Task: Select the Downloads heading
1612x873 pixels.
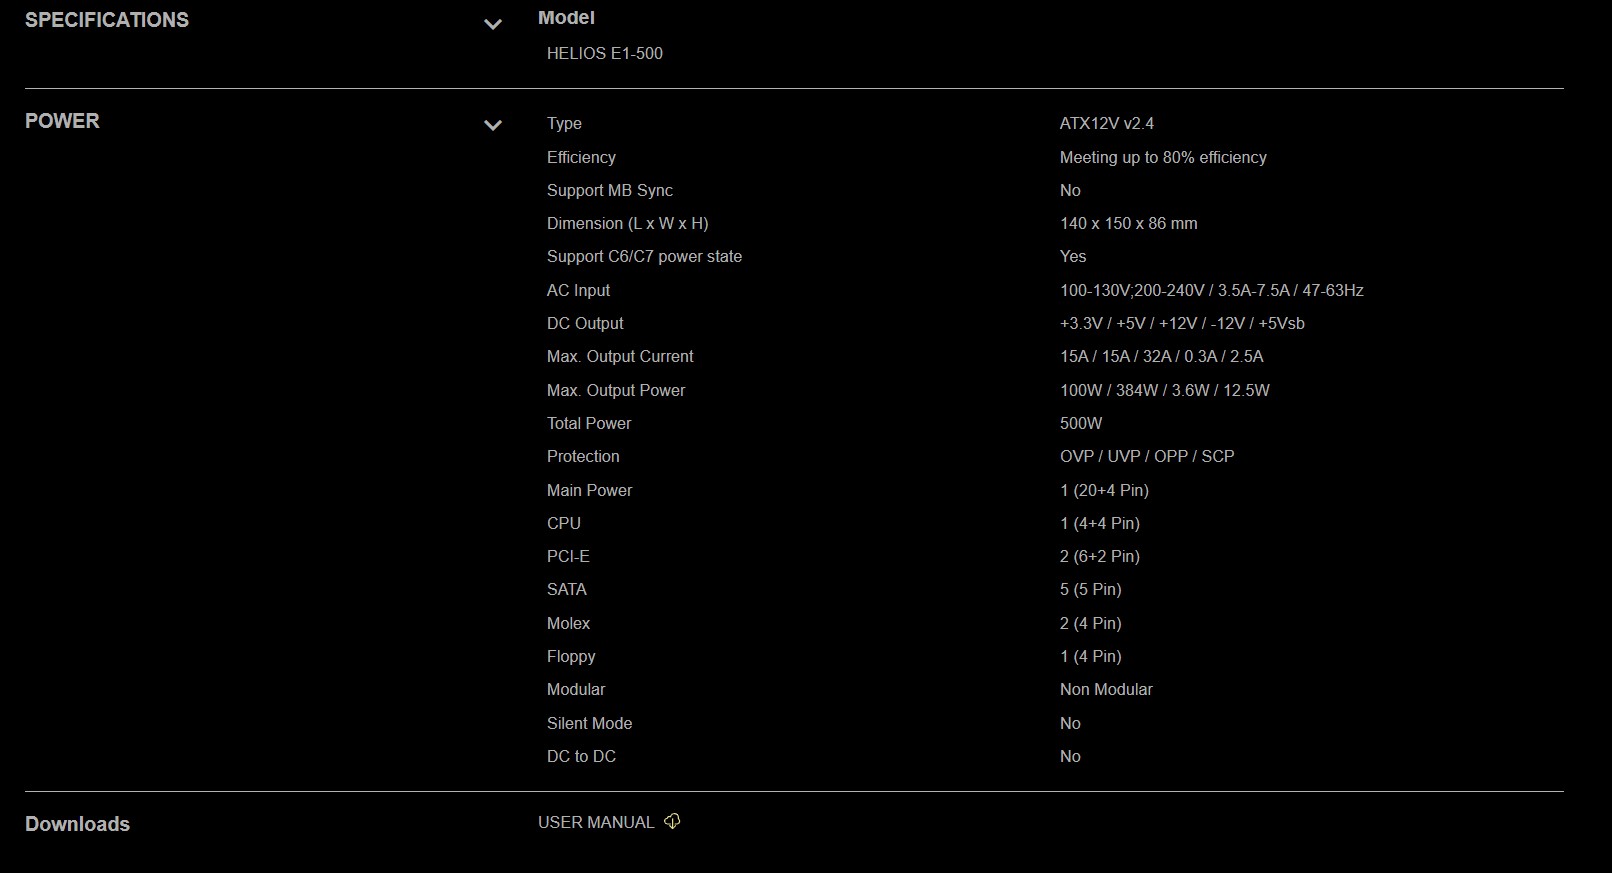Action: tap(77, 824)
